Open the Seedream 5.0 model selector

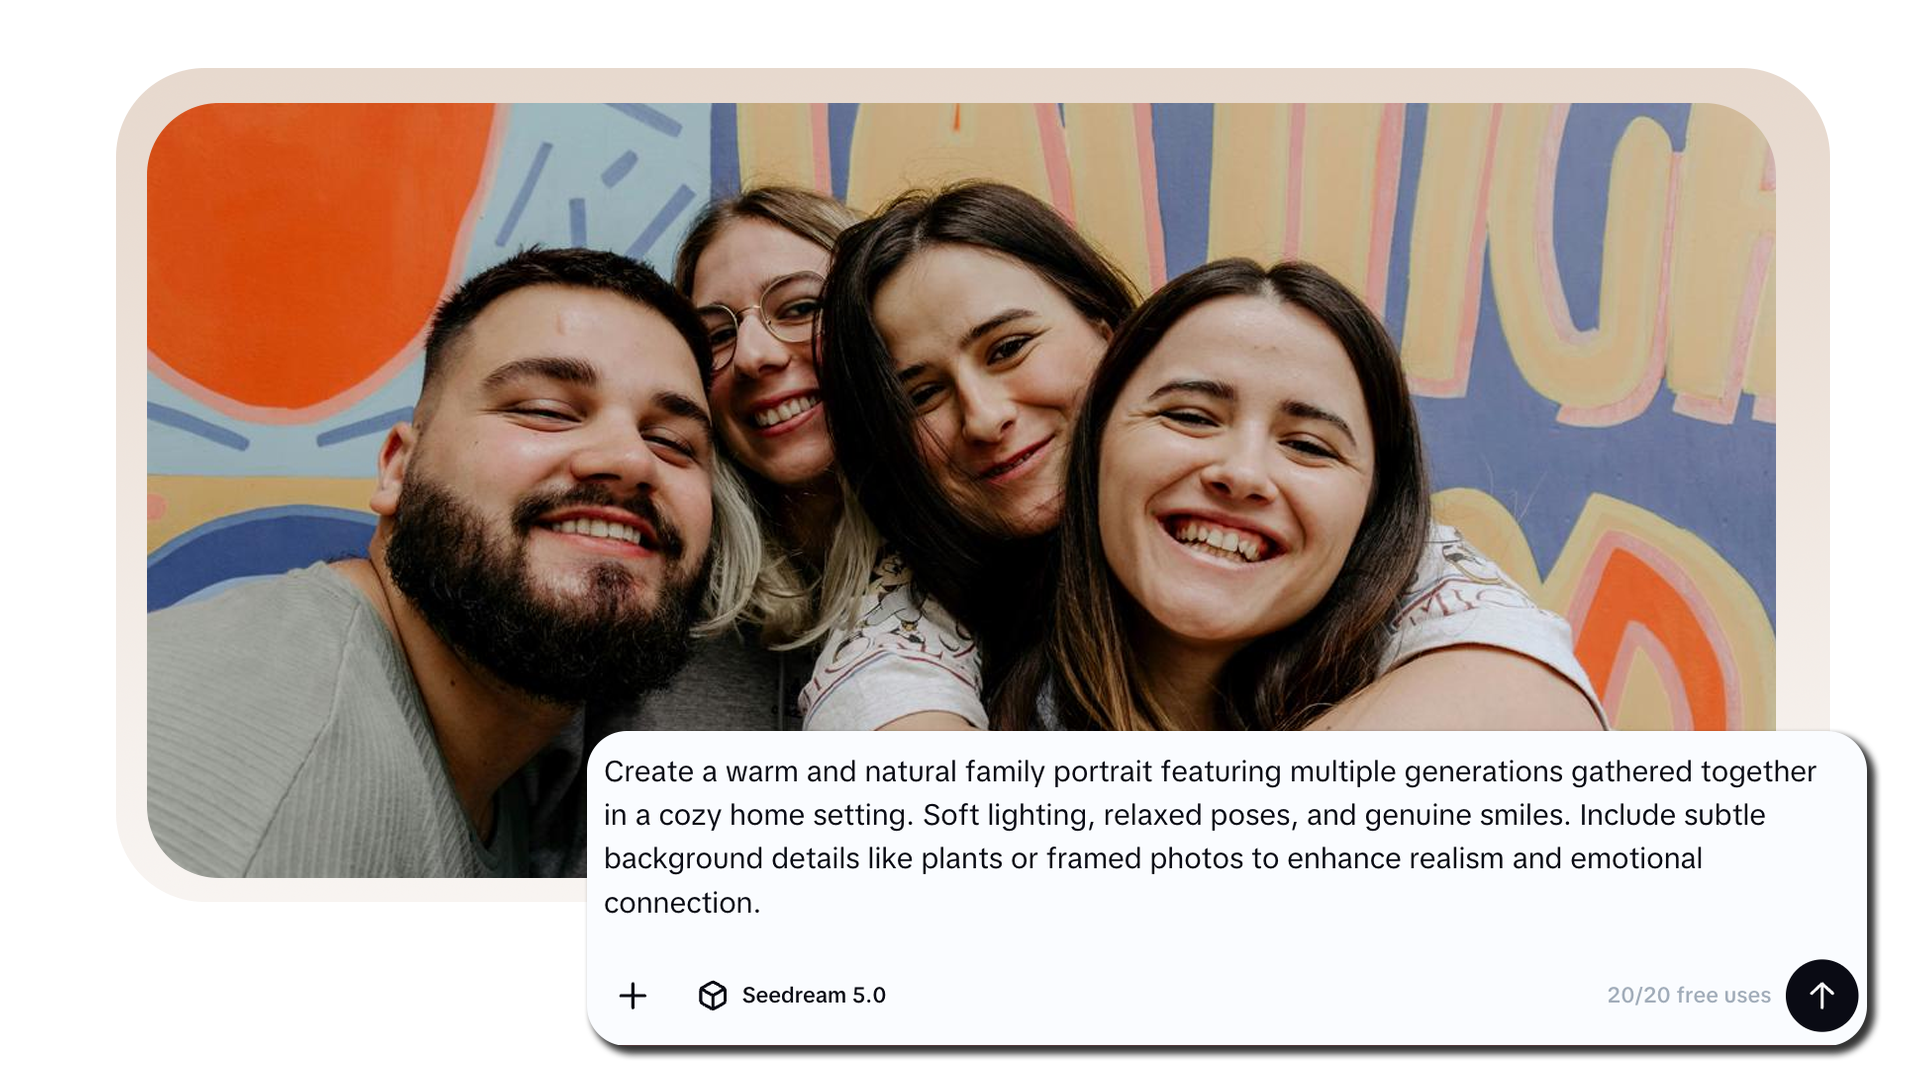click(x=812, y=995)
